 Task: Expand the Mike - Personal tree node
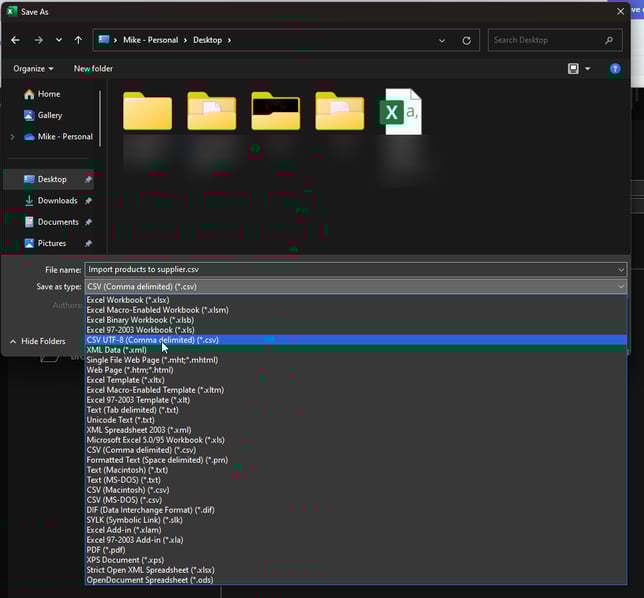pyautogui.click(x=12, y=137)
